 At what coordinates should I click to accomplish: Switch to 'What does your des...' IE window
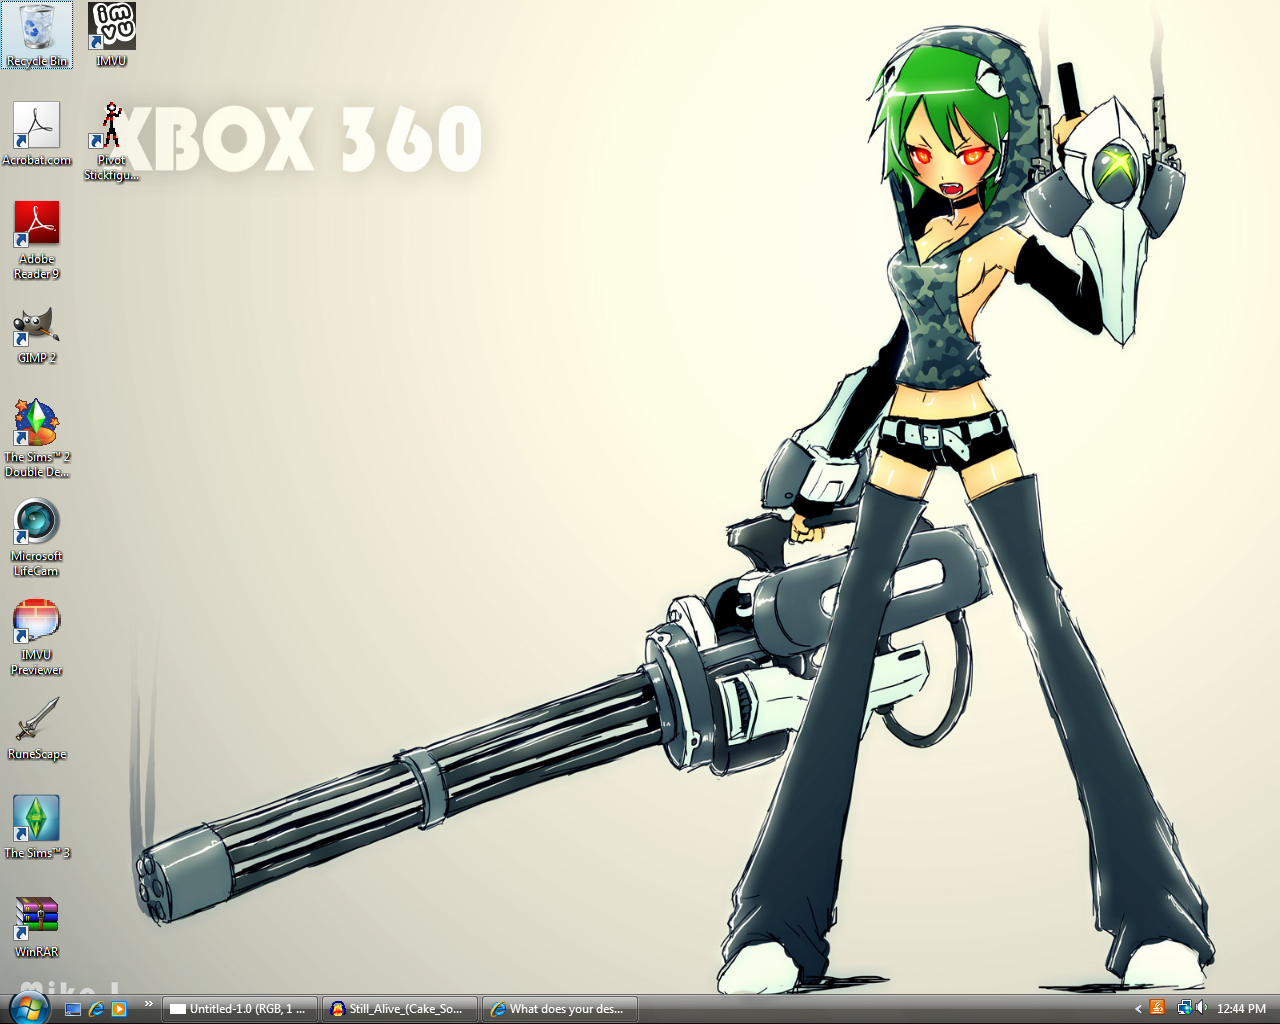tap(560, 1009)
